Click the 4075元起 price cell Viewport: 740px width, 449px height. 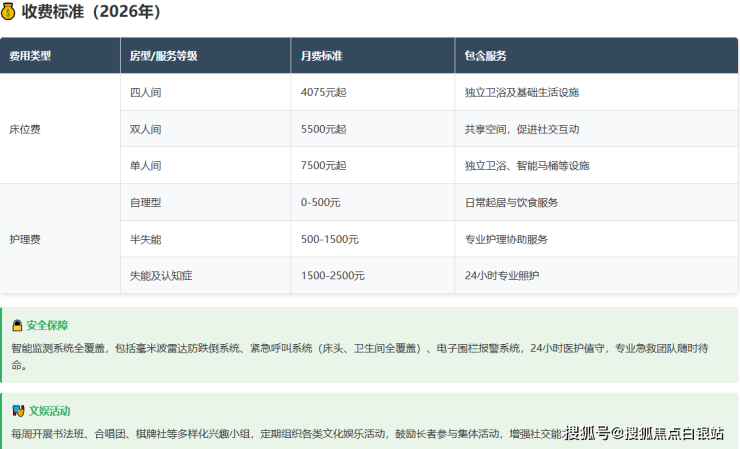coord(323,92)
